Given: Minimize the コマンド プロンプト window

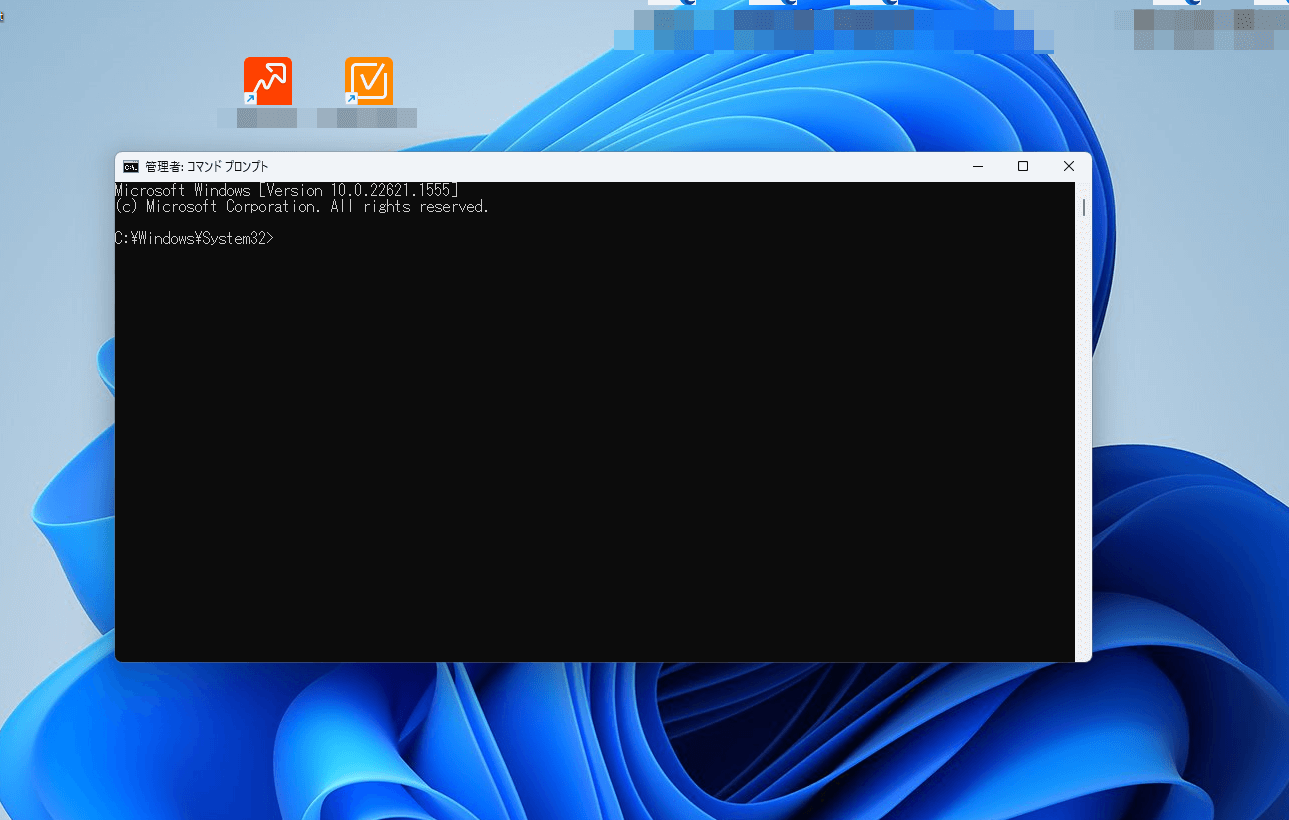Looking at the screenshot, I should (x=977, y=167).
